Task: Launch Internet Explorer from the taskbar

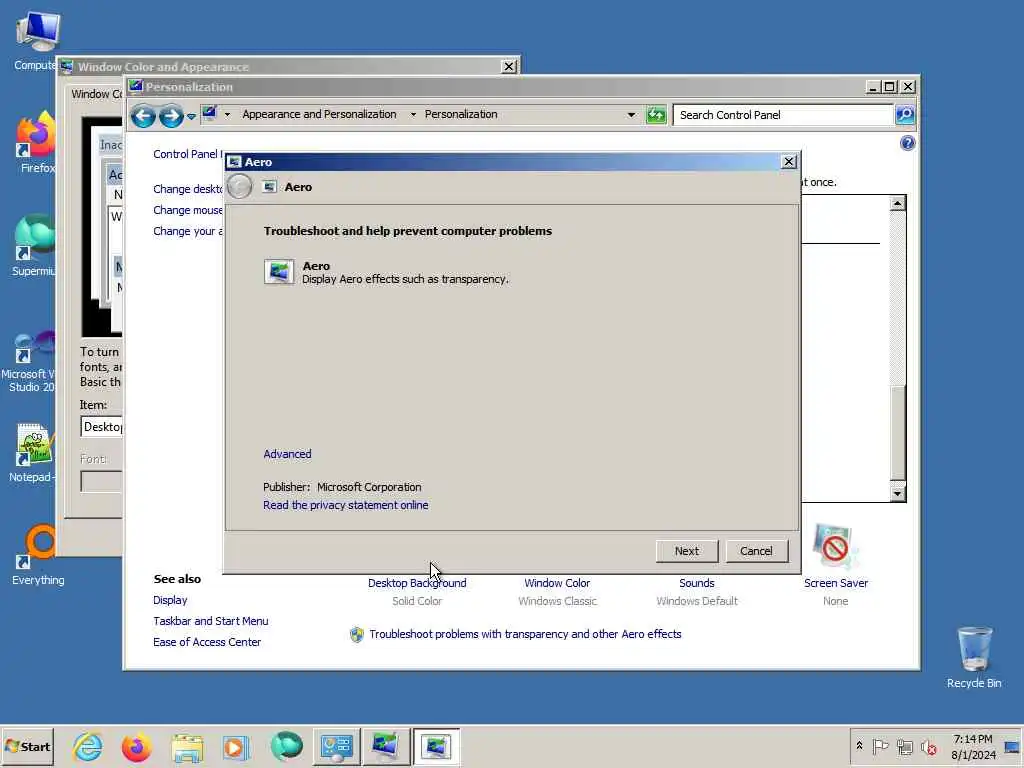Action: (88, 746)
